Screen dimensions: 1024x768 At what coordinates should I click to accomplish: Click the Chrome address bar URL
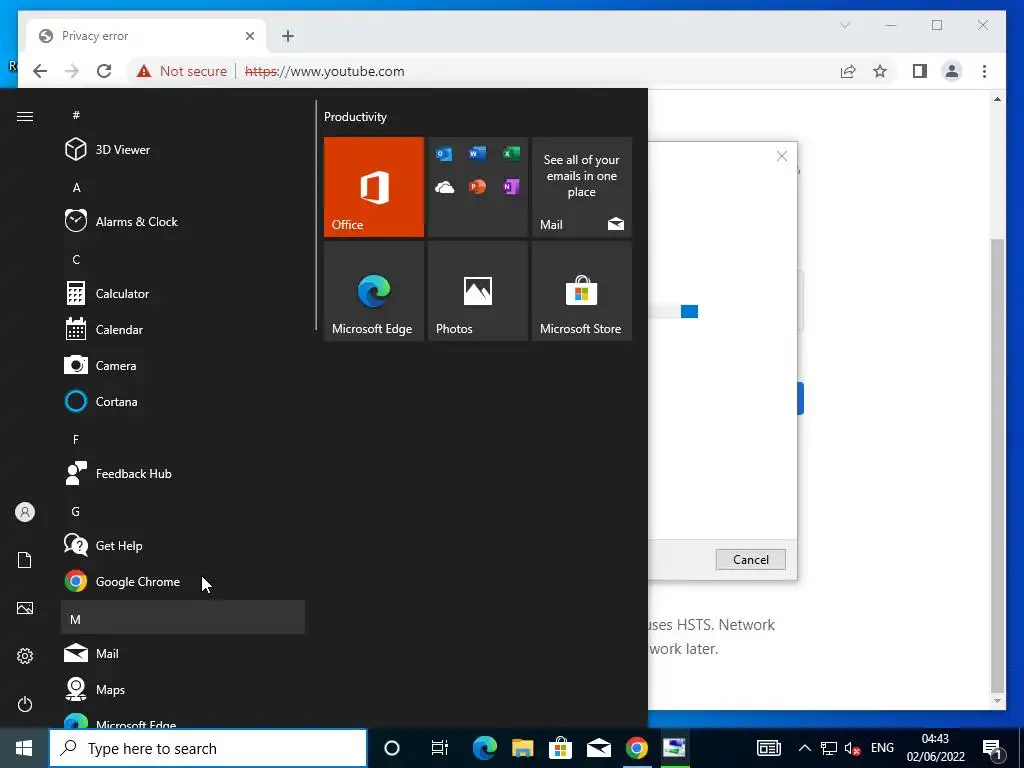tap(325, 71)
